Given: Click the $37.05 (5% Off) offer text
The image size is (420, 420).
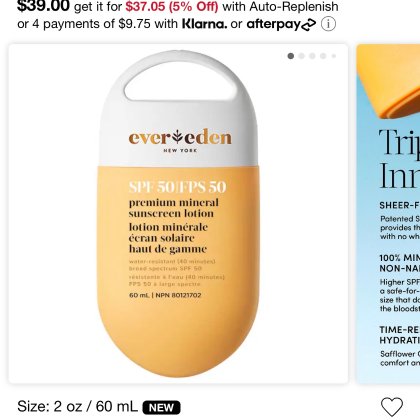Looking at the screenshot, I should [x=172, y=6].
